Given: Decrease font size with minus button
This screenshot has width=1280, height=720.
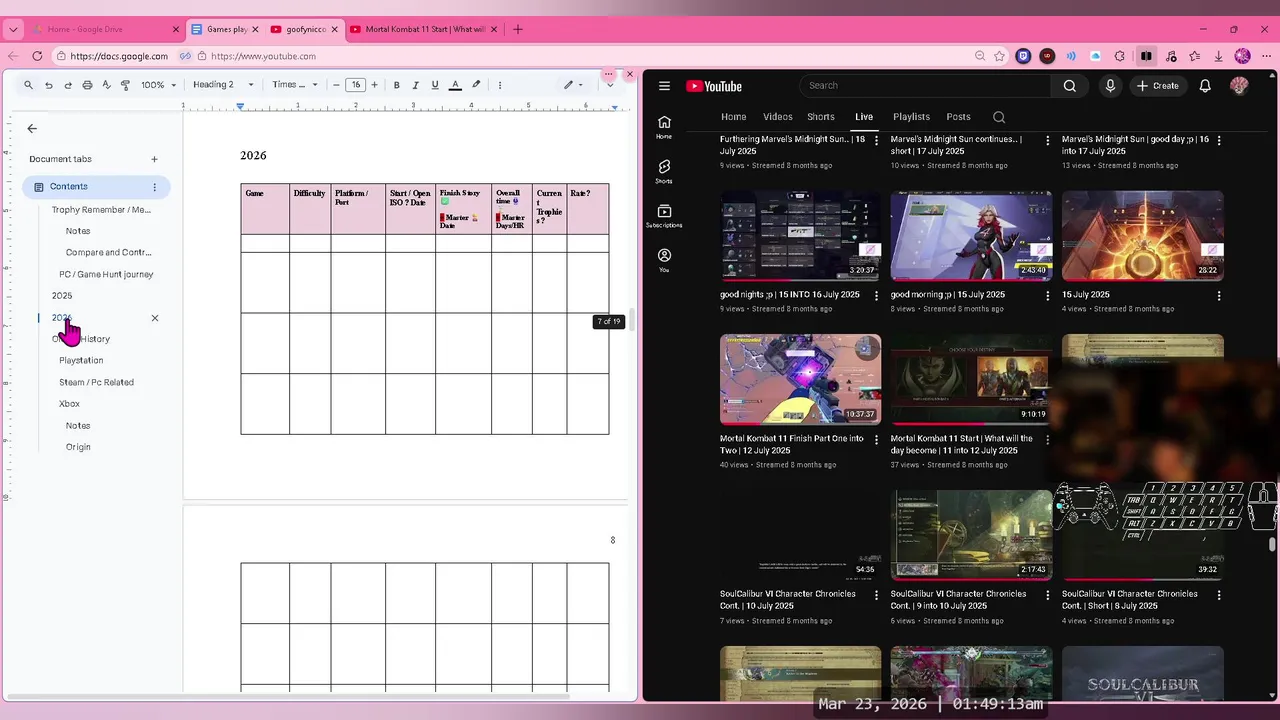Looking at the screenshot, I should (336, 85).
